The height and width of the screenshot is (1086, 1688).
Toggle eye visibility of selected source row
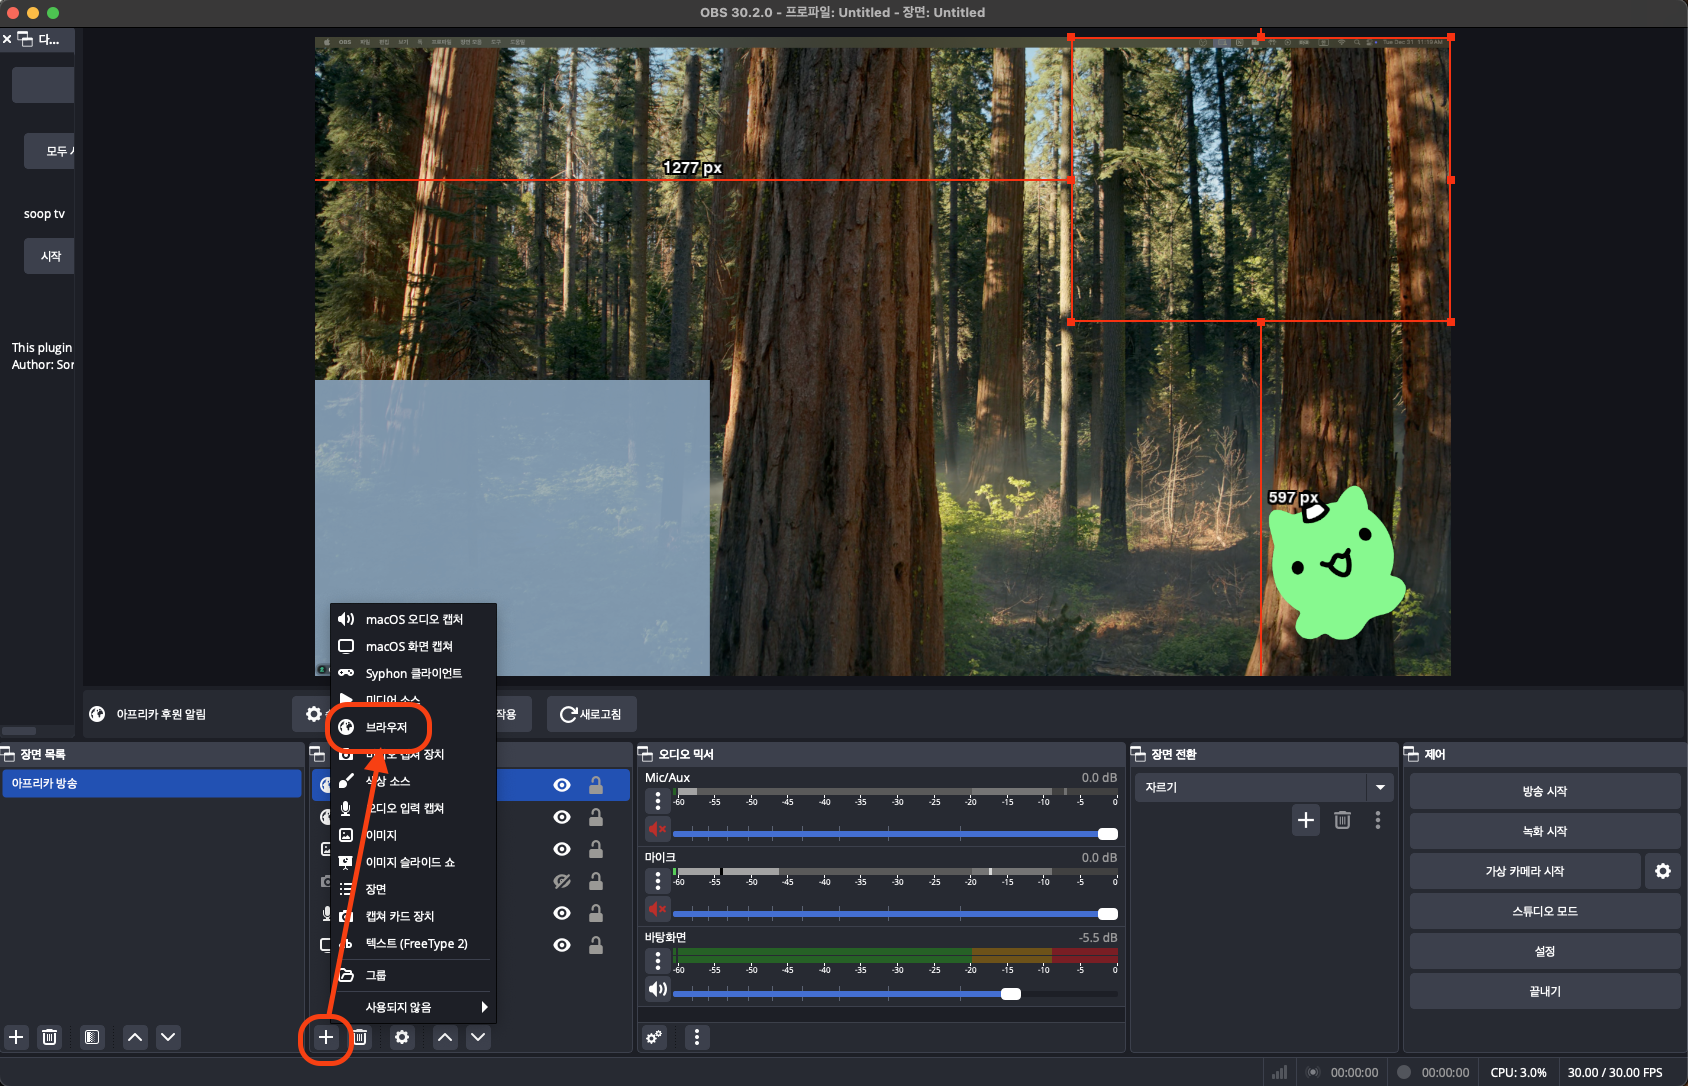point(562,785)
